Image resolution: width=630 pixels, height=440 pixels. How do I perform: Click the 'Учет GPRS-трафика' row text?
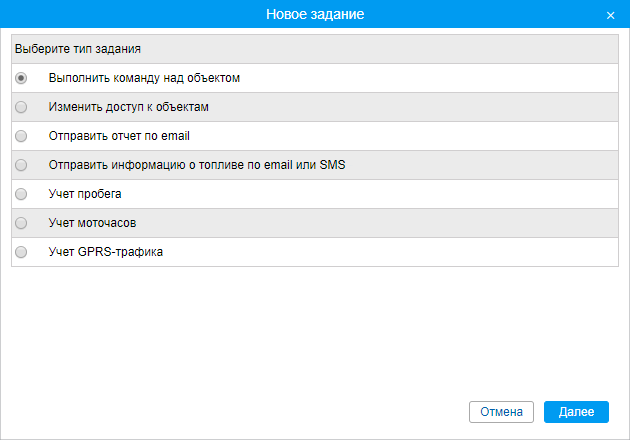106,252
